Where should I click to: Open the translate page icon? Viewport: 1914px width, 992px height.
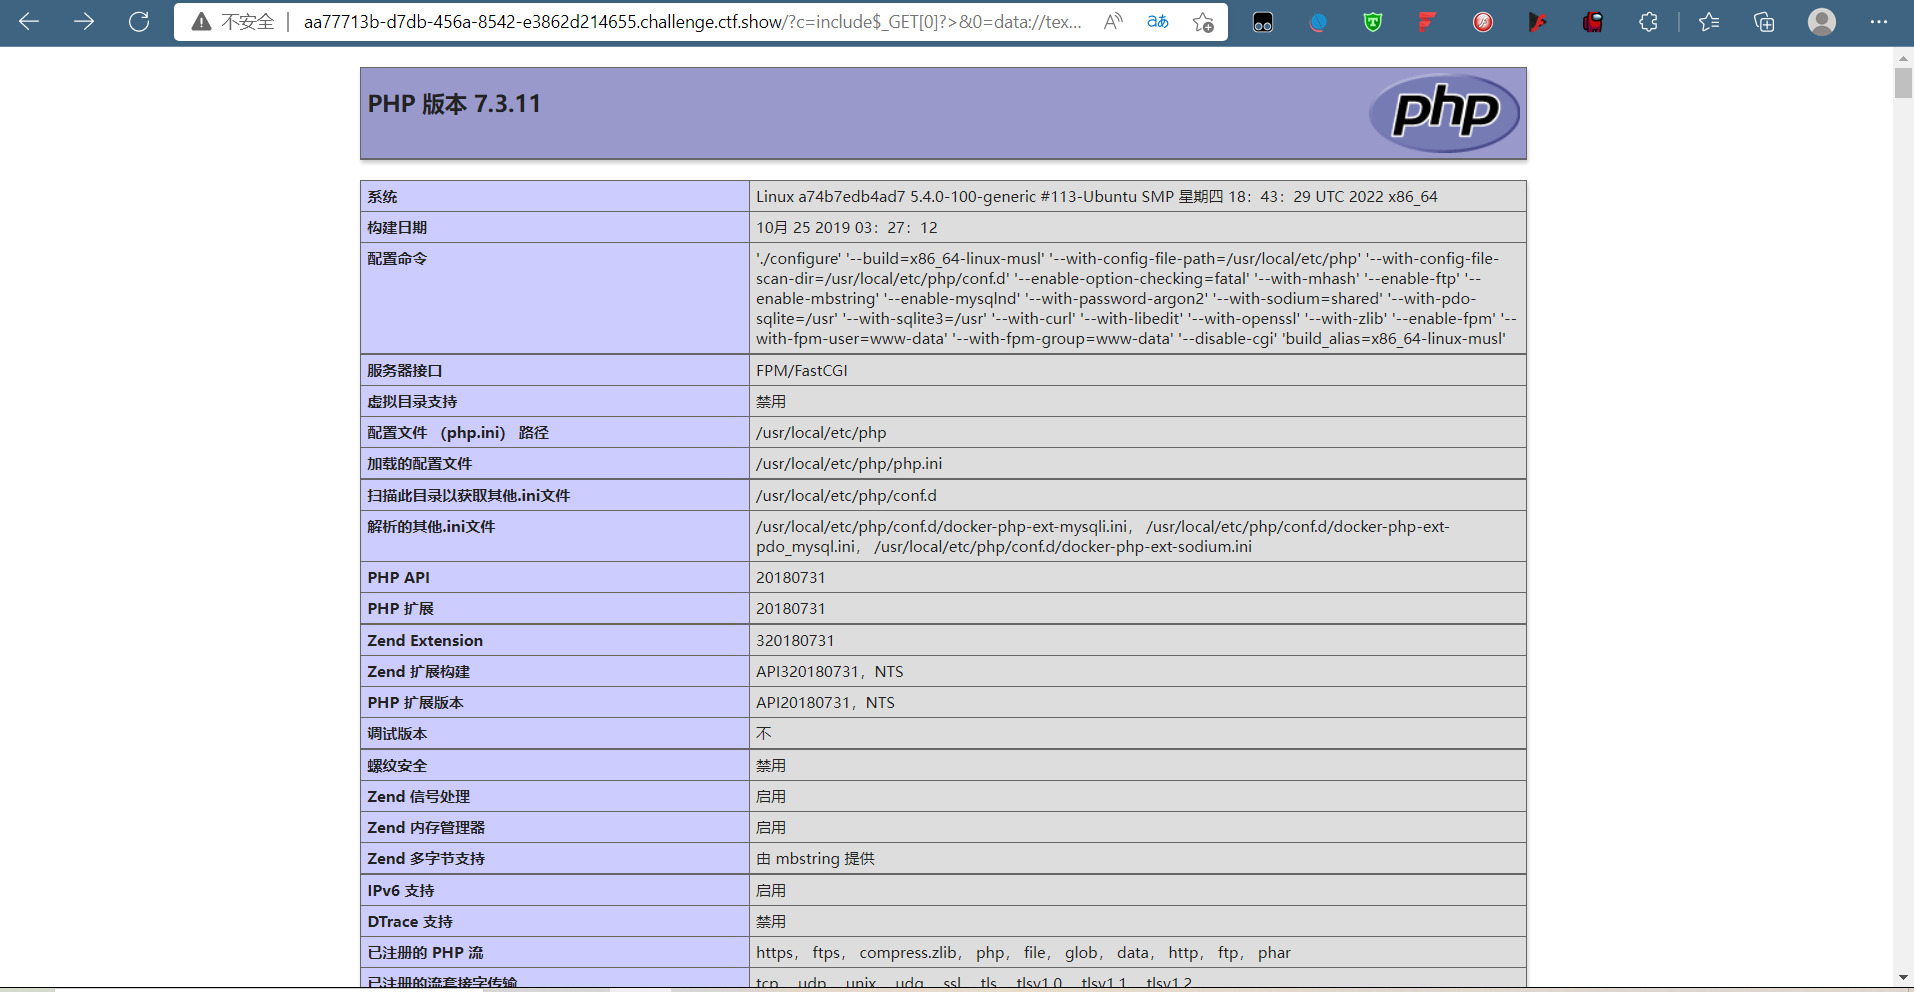tap(1157, 22)
